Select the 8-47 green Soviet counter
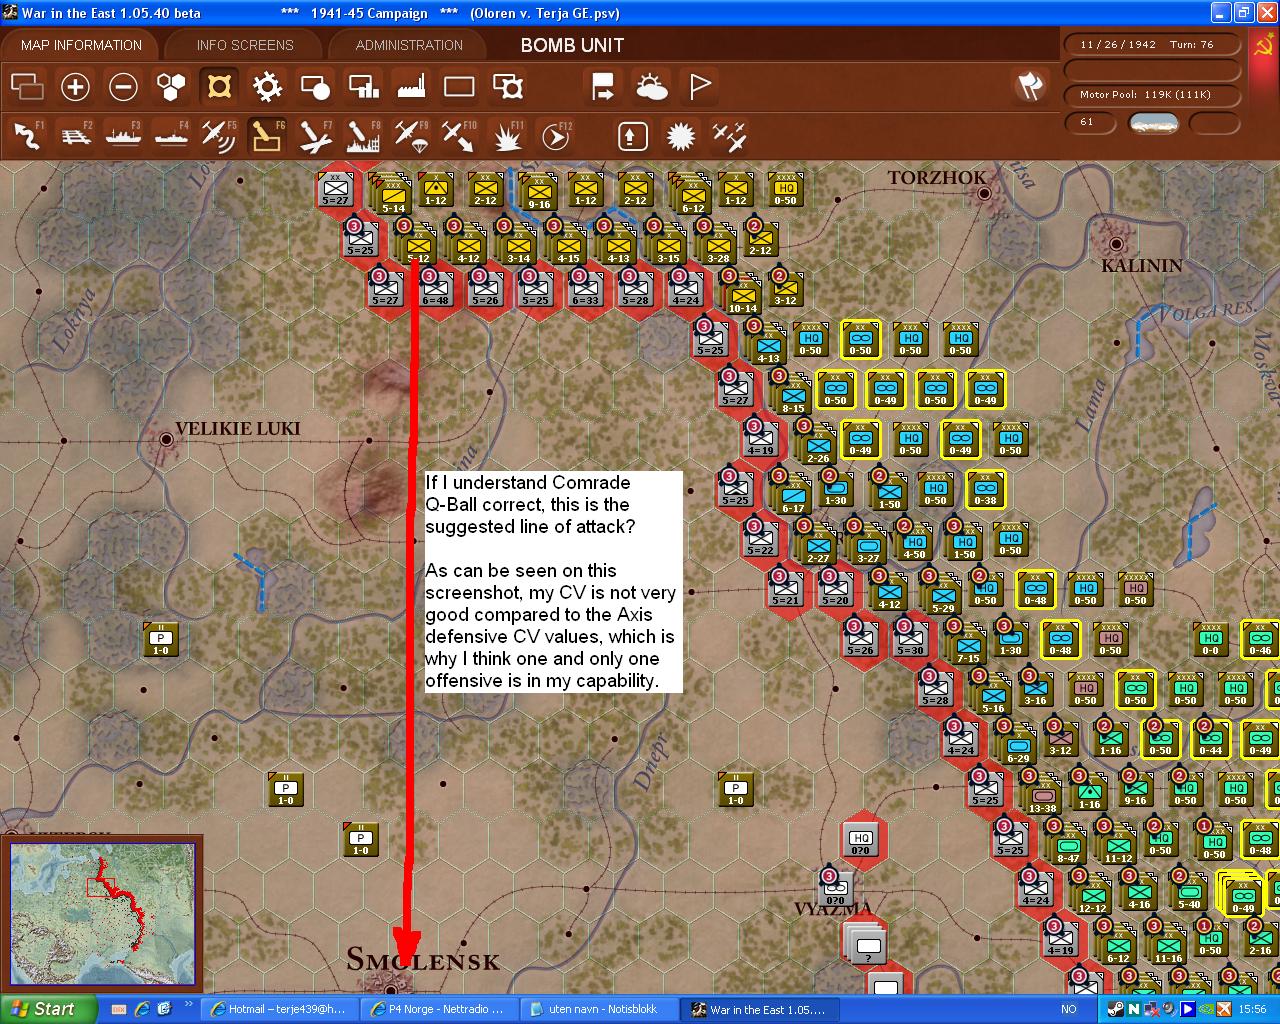Screen dimensions: 1280x1024 click(1068, 845)
